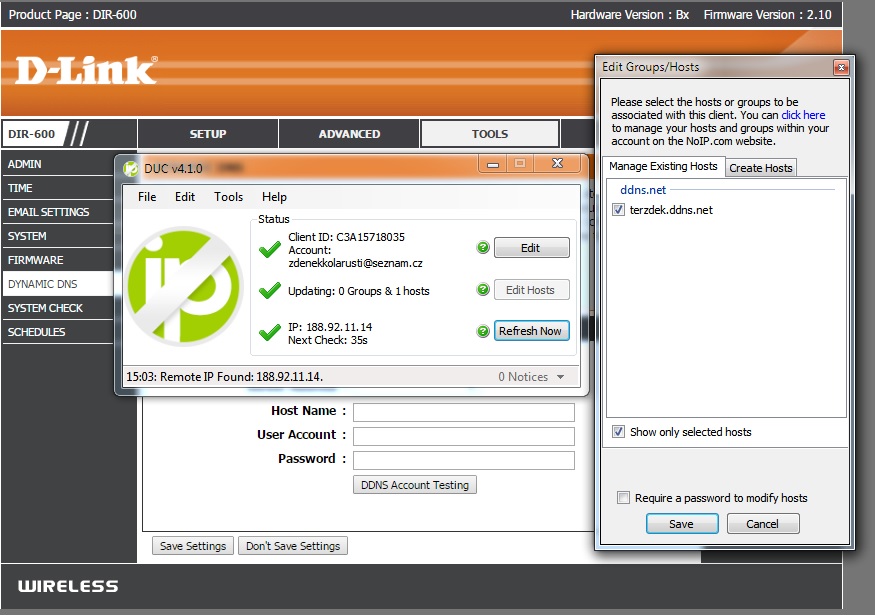Open ADMIN in router sidebar

pyautogui.click(x=58, y=164)
